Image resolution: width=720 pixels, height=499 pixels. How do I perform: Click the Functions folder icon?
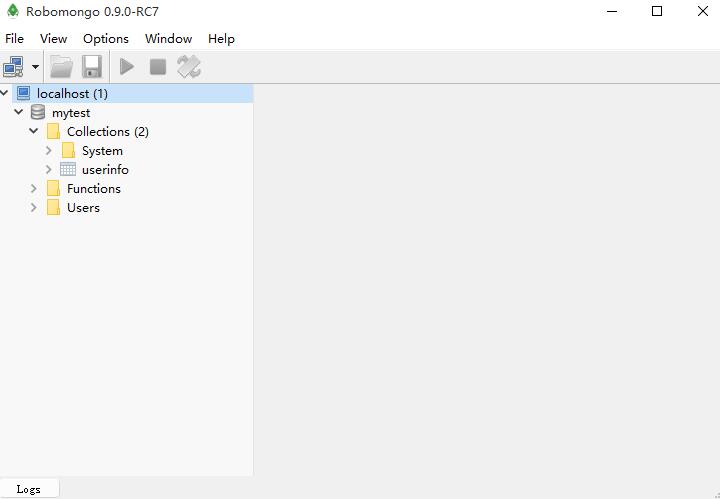53,188
